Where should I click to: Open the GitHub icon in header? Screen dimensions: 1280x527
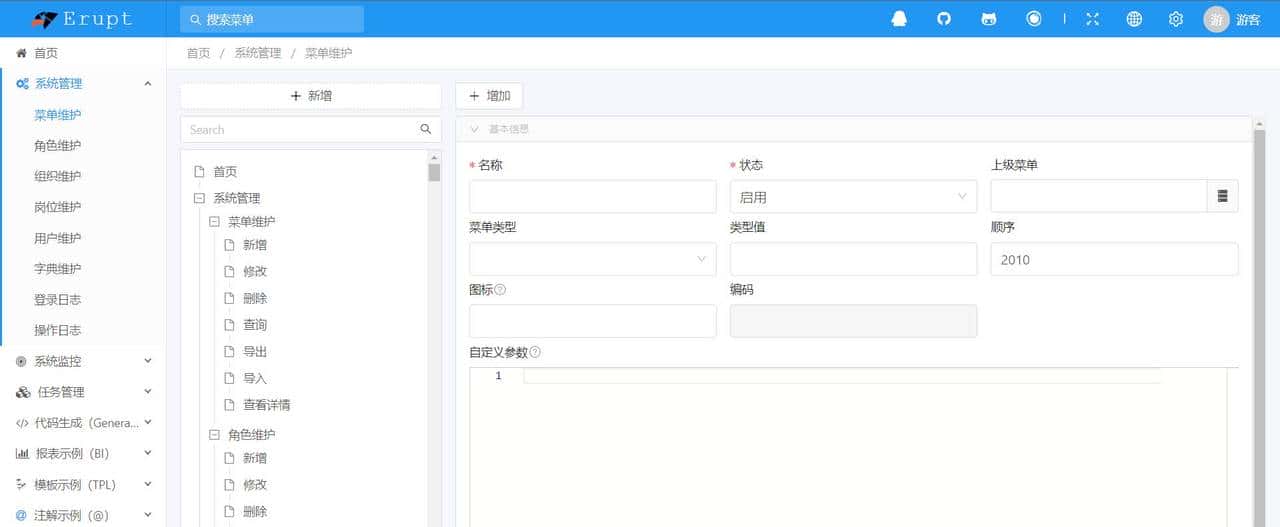pos(944,19)
